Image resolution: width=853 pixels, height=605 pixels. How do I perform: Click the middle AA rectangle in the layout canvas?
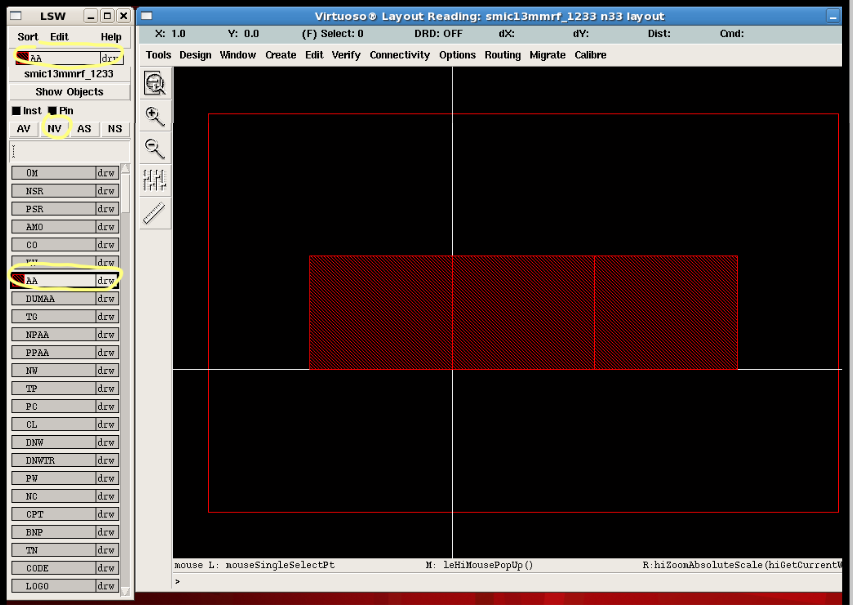(x=523, y=313)
